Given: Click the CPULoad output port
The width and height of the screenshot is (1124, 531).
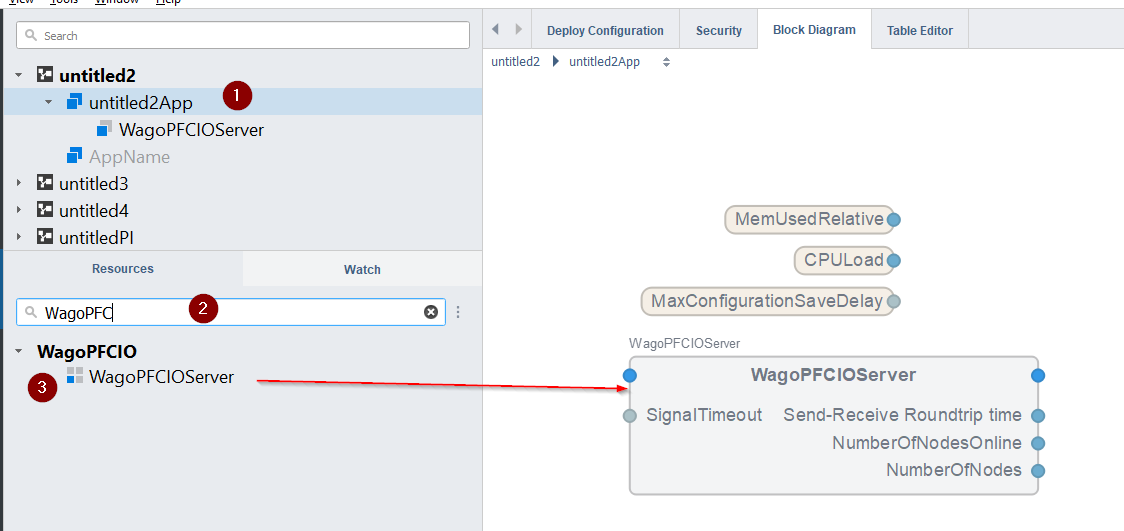Looking at the screenshot, I should (x=893, y=261).
